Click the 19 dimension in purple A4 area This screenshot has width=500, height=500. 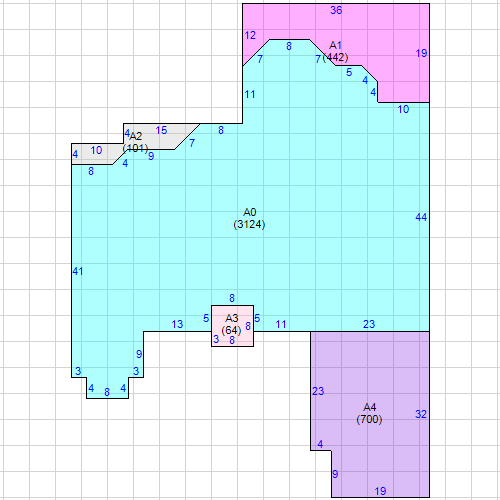click(380, 491)
